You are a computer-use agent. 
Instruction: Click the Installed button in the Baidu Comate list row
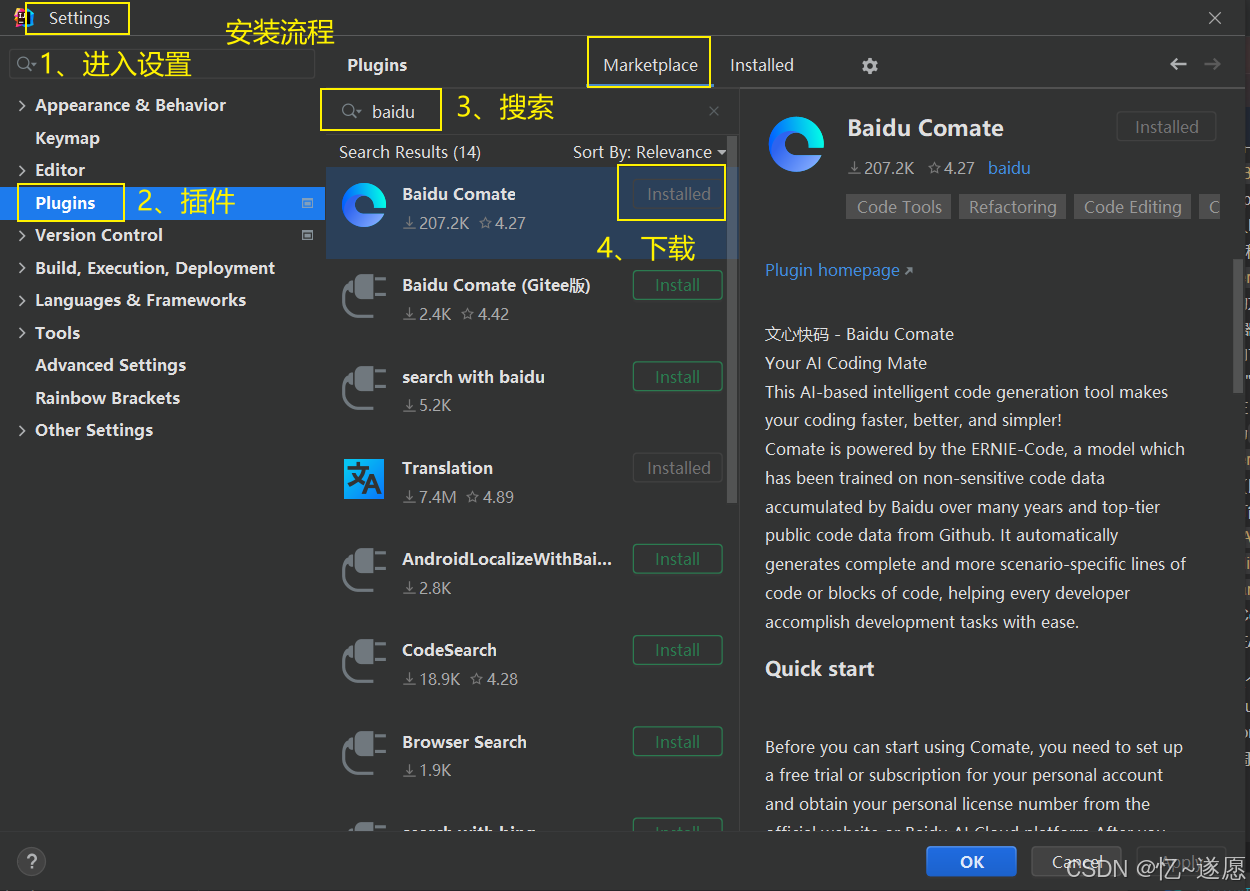[x=678, y=194]
